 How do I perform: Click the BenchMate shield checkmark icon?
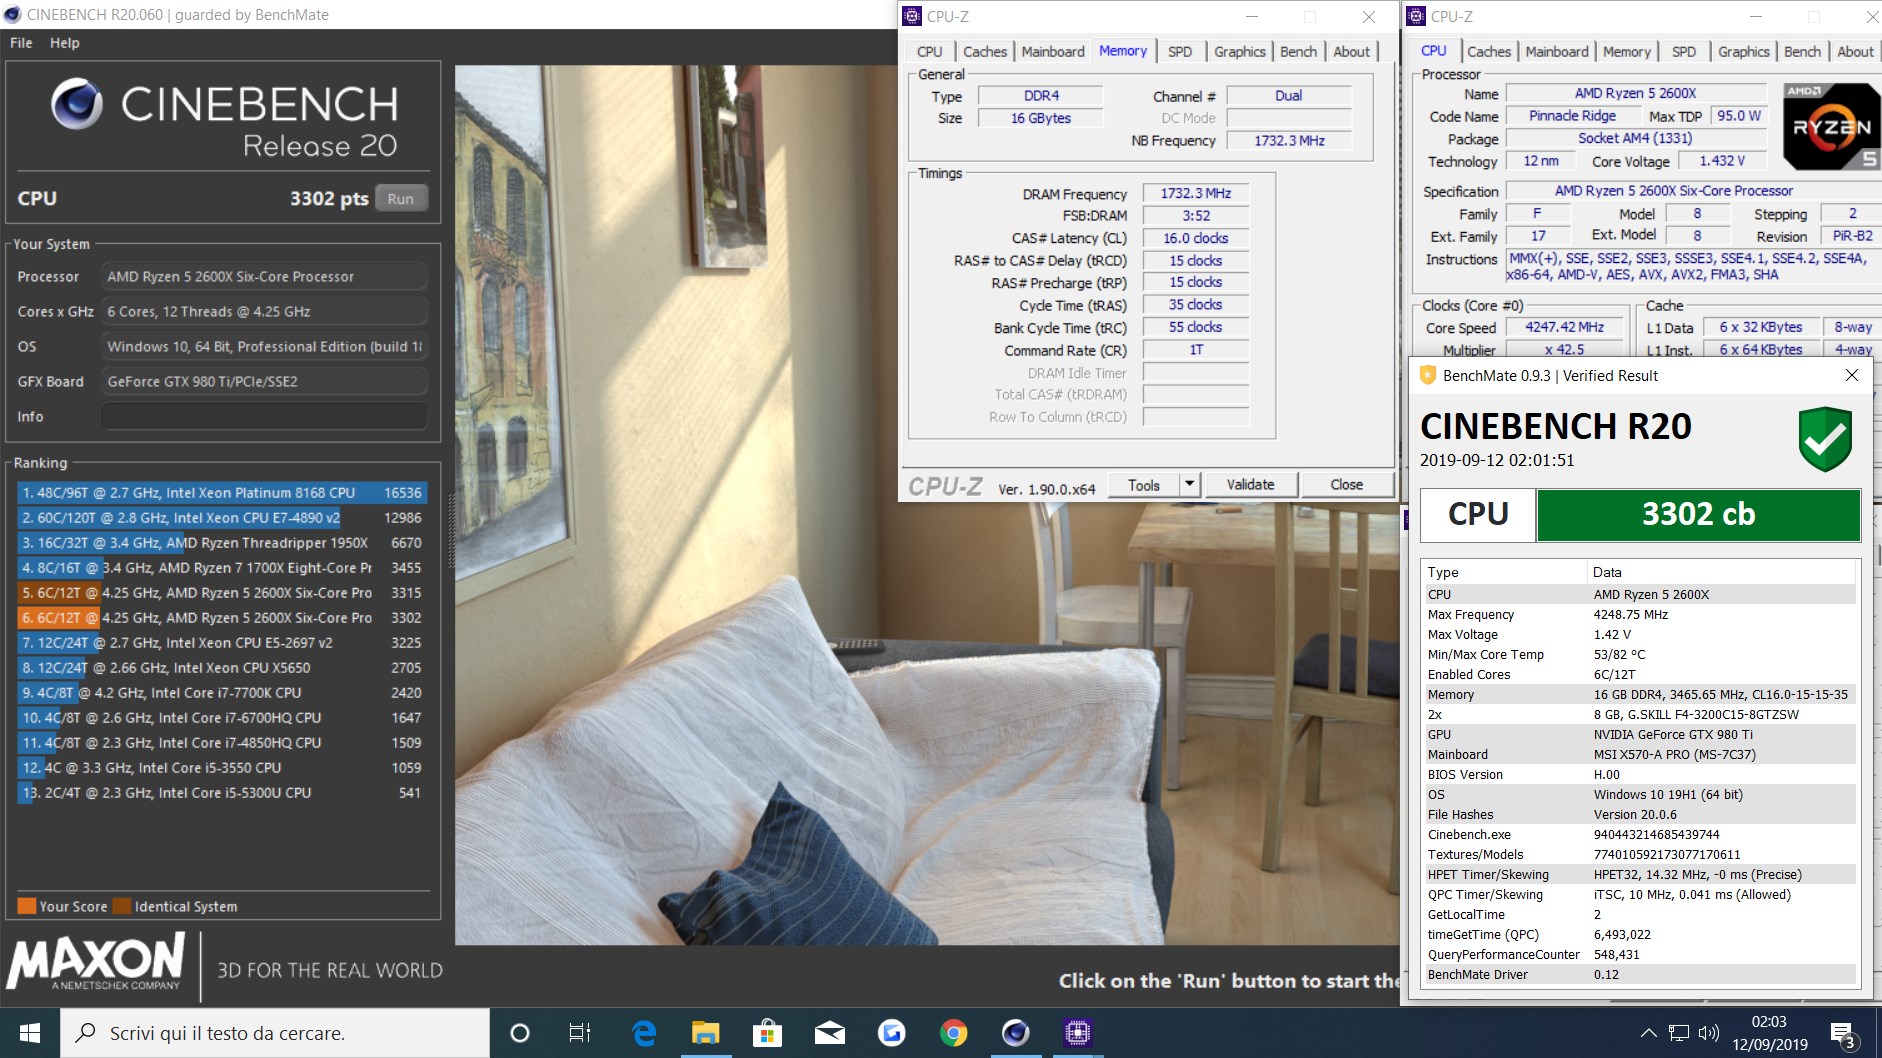click(1825, 439)
